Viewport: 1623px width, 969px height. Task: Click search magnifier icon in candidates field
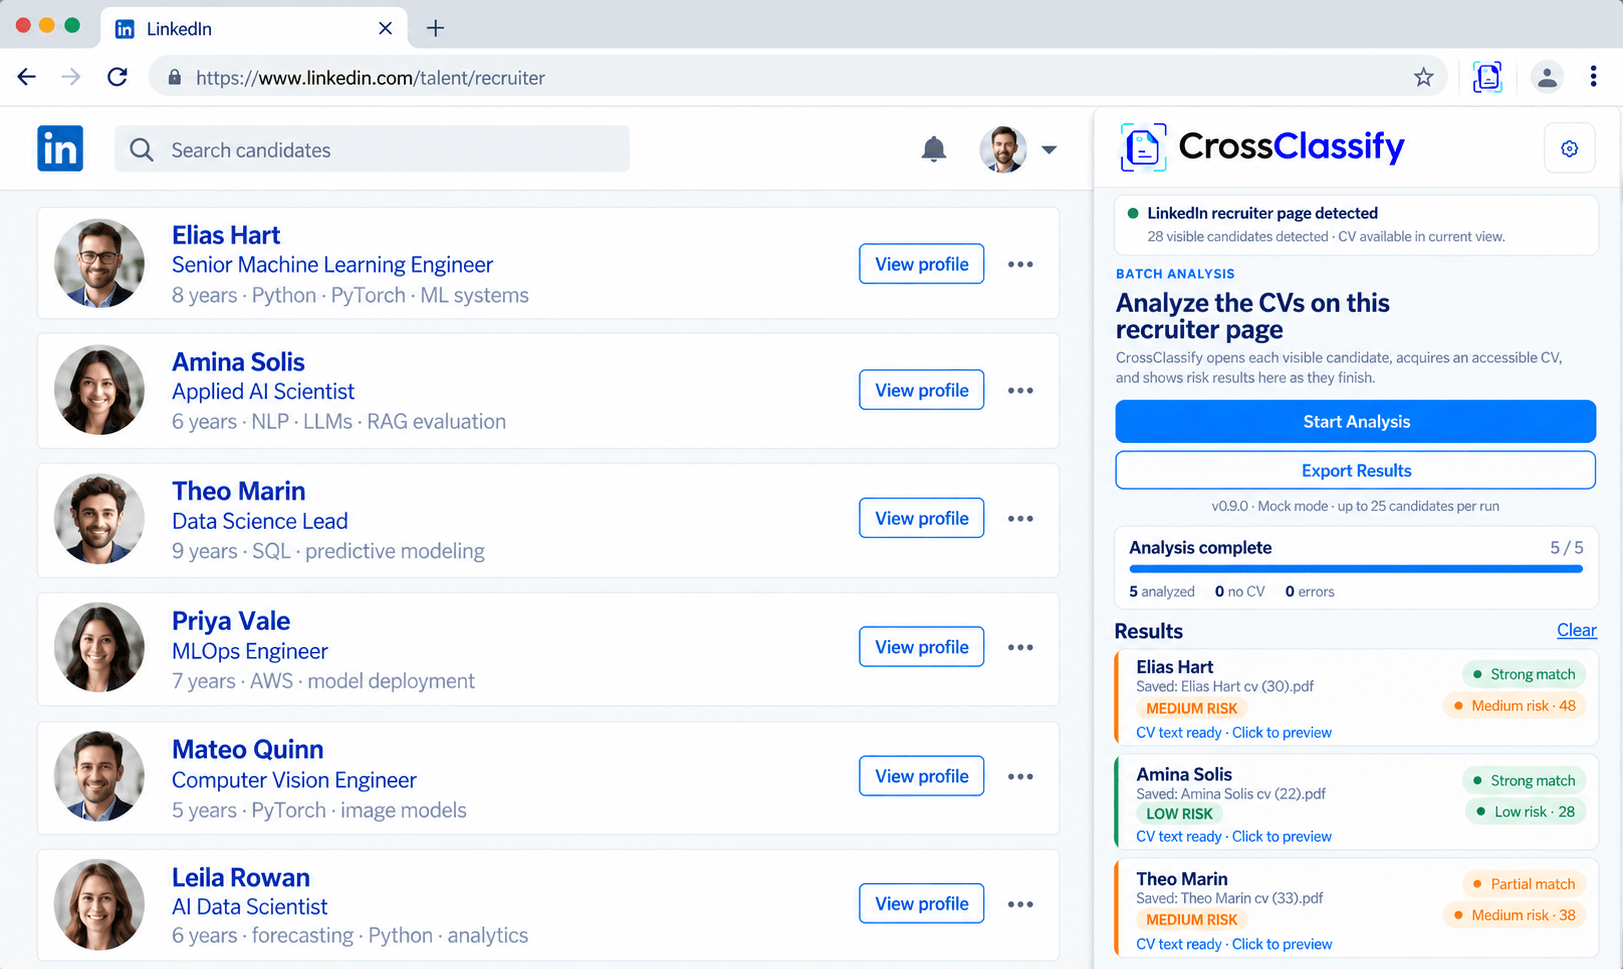coord(142,150)
